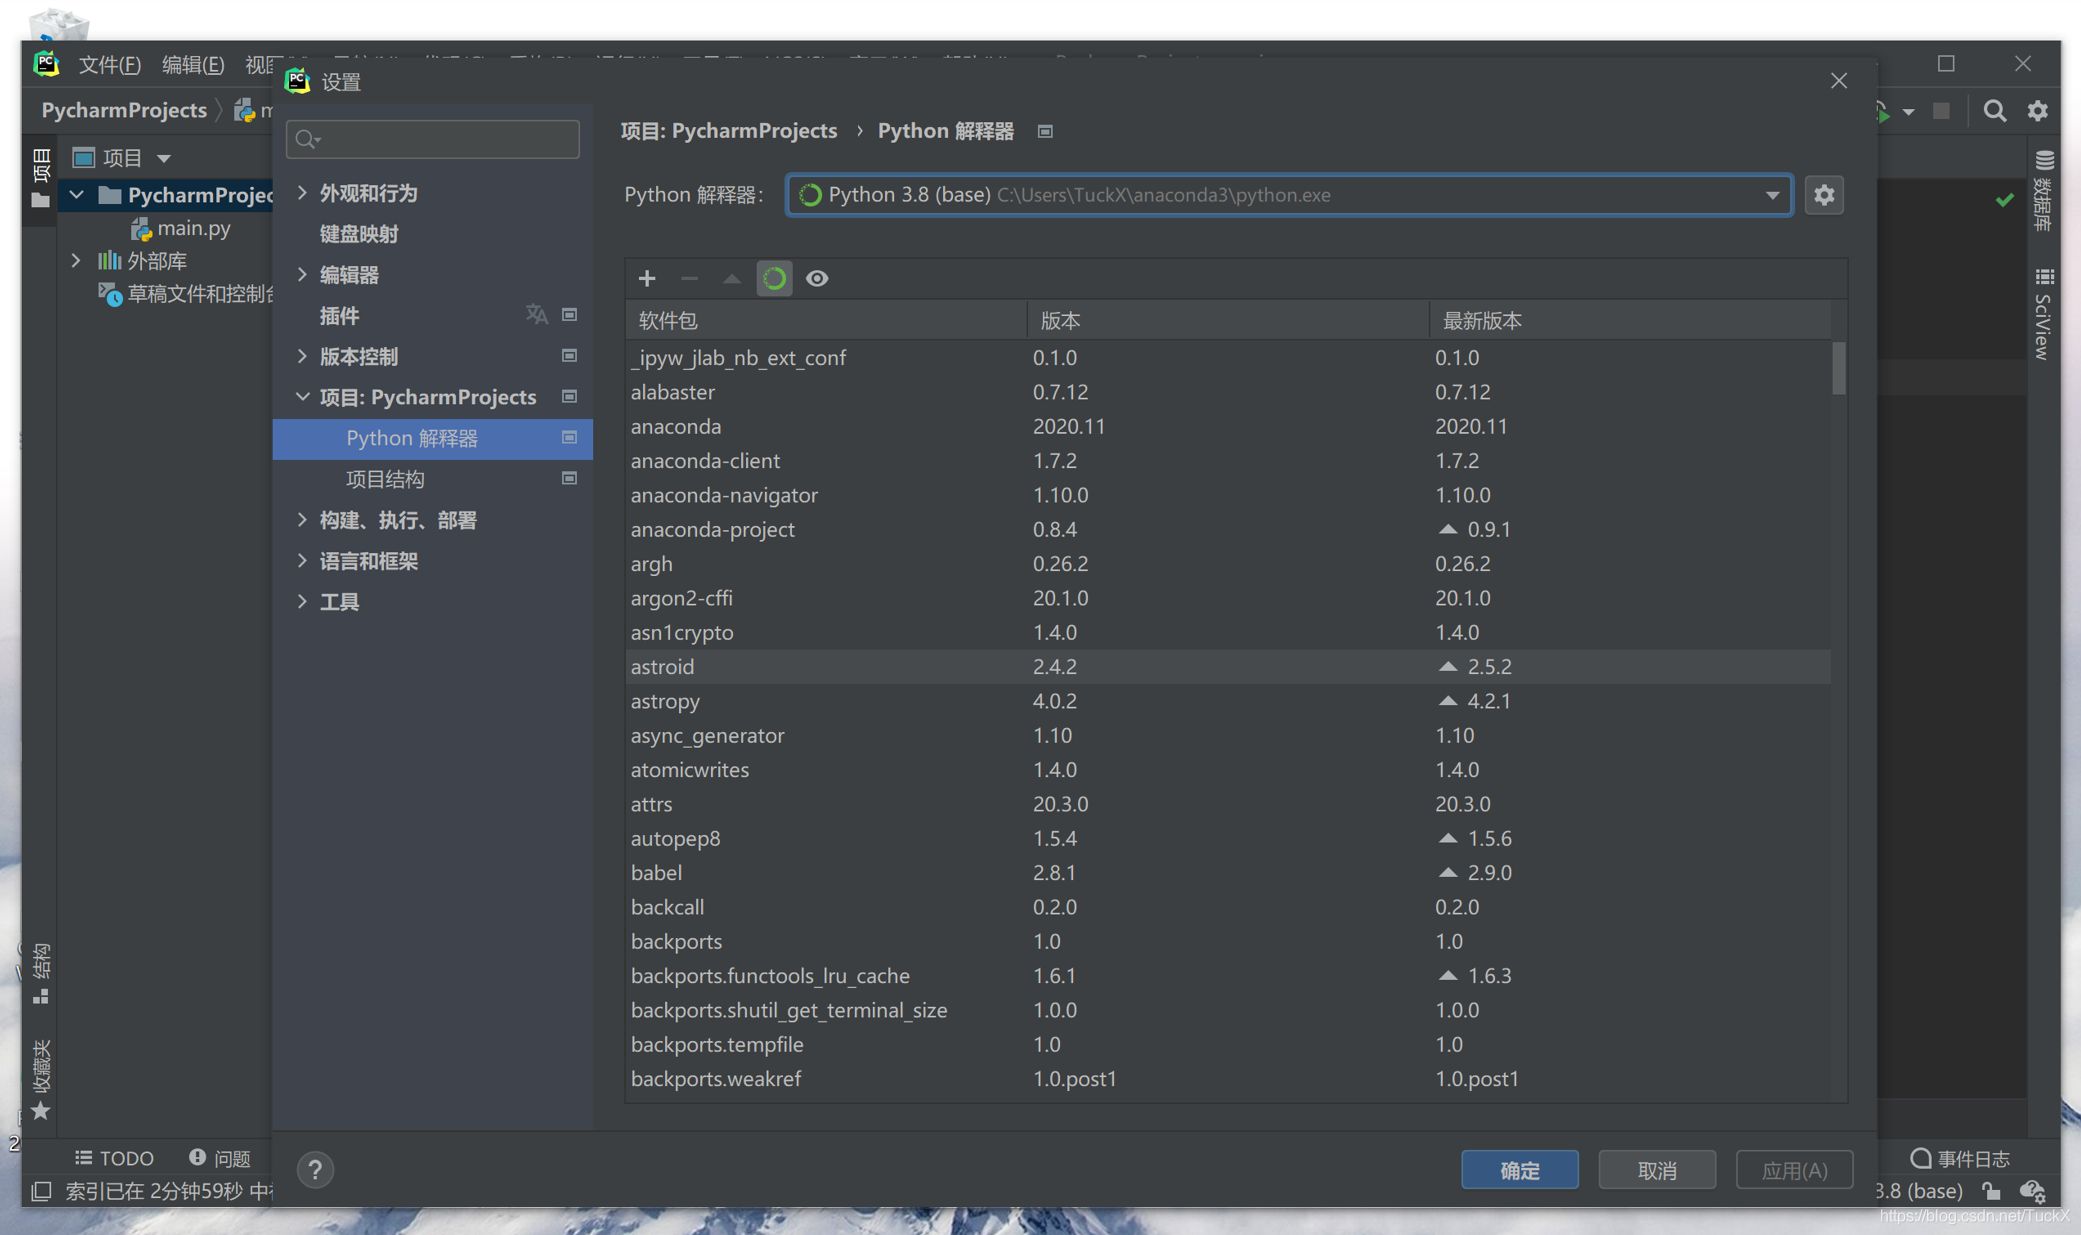Click the plugins translation icon
The image size is (2081, 1235).
[x=537, y=315]
